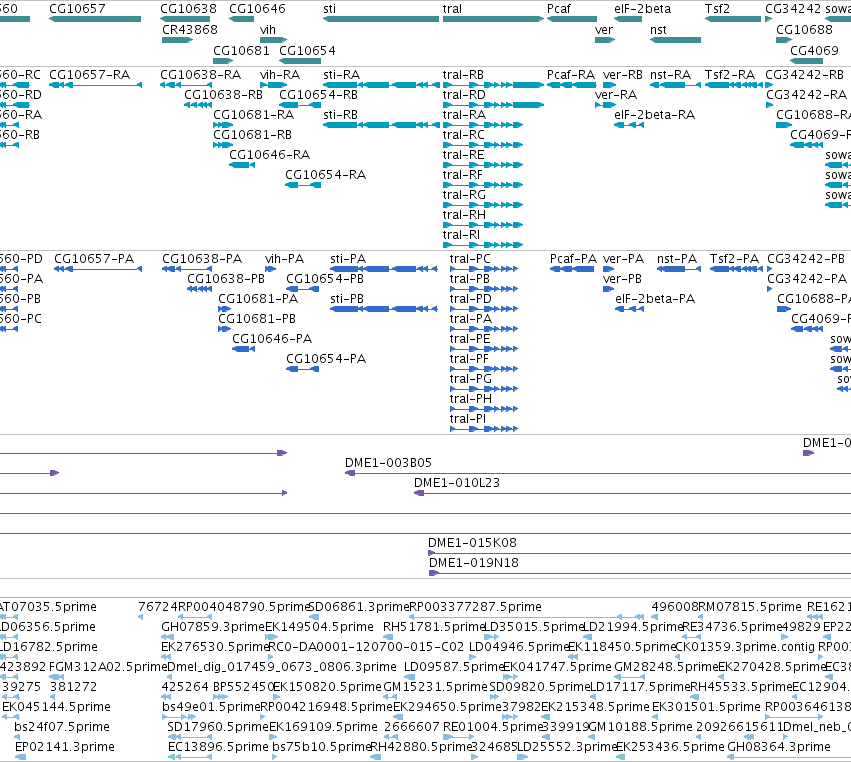851x762 pixels.
Task: Select protein Tsf2-PA
Action: [x=736, y=269]
